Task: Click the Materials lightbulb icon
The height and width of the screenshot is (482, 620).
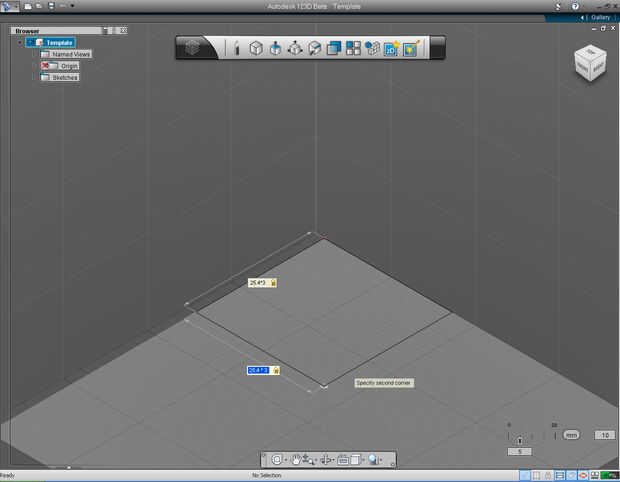Action: (x=411, y=48)
